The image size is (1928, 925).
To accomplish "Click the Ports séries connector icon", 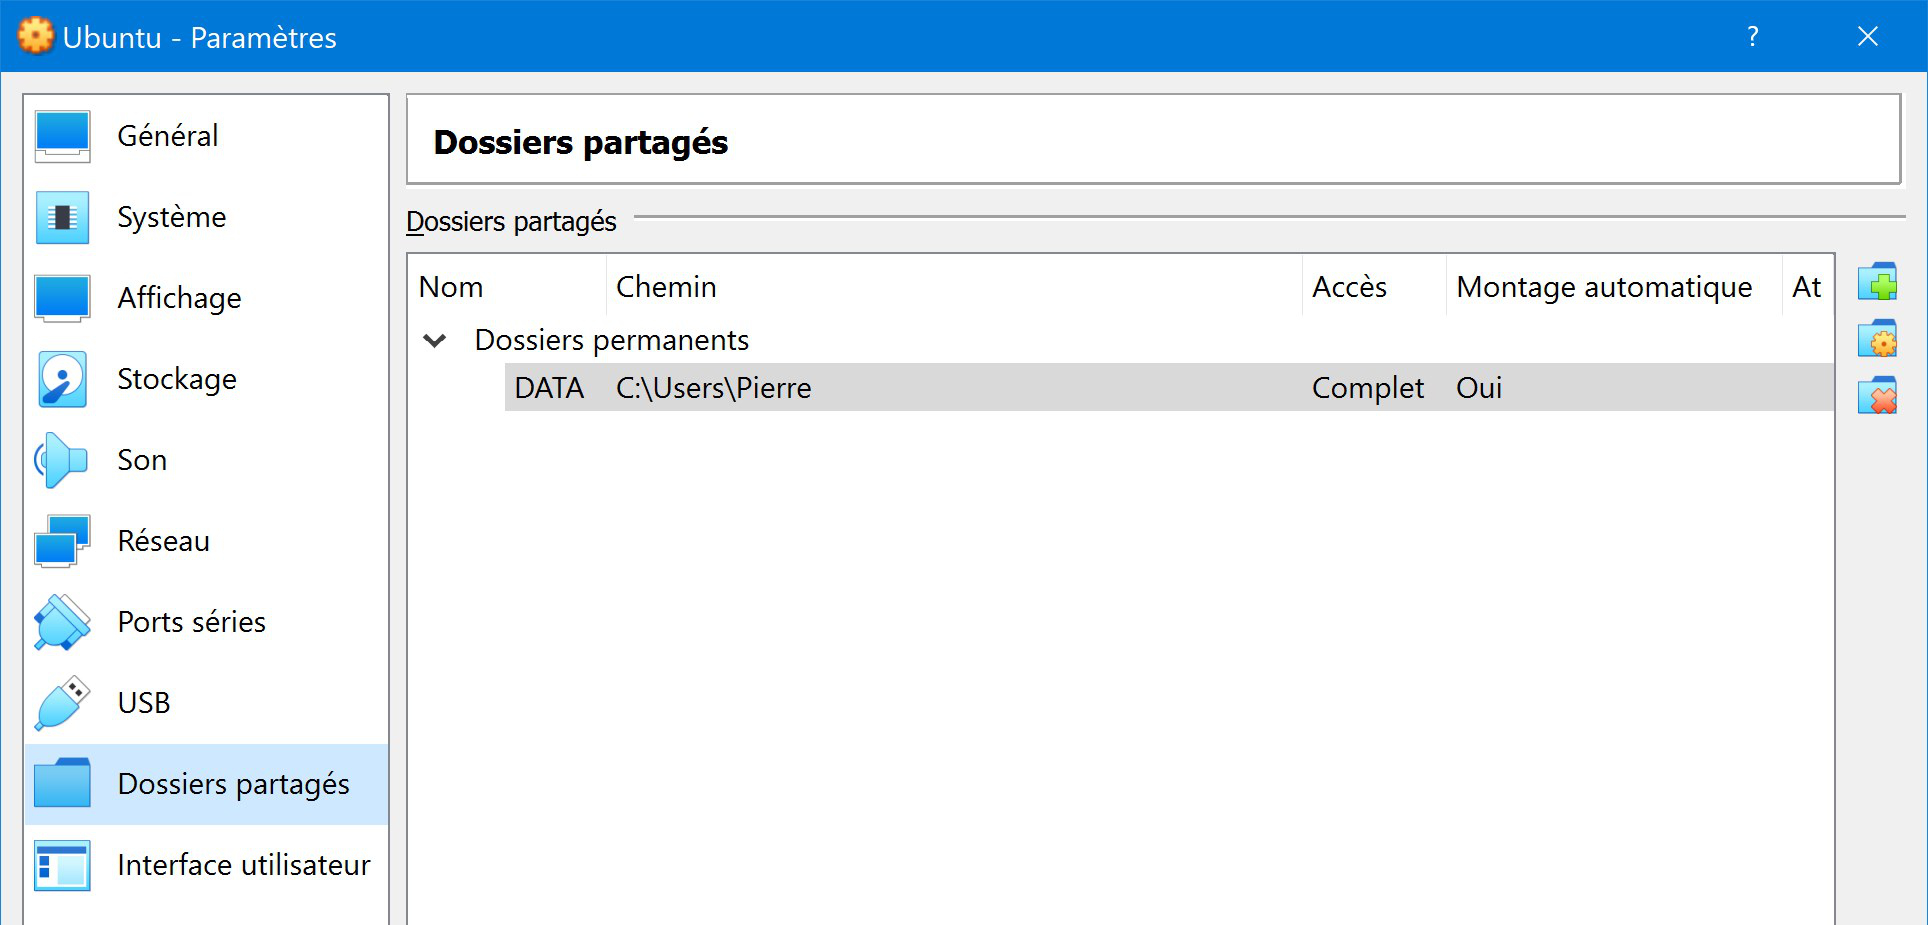I will [62, 622].
